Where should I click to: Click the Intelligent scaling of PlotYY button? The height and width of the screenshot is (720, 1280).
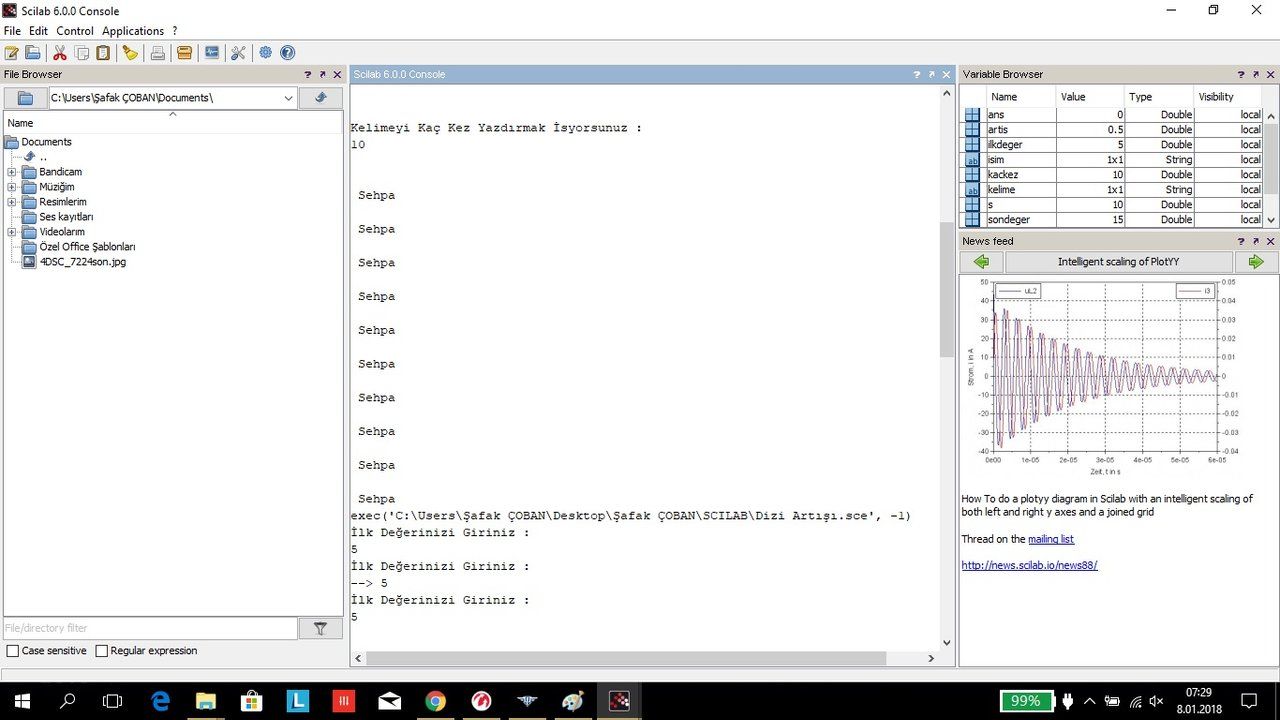[1118, 262]
